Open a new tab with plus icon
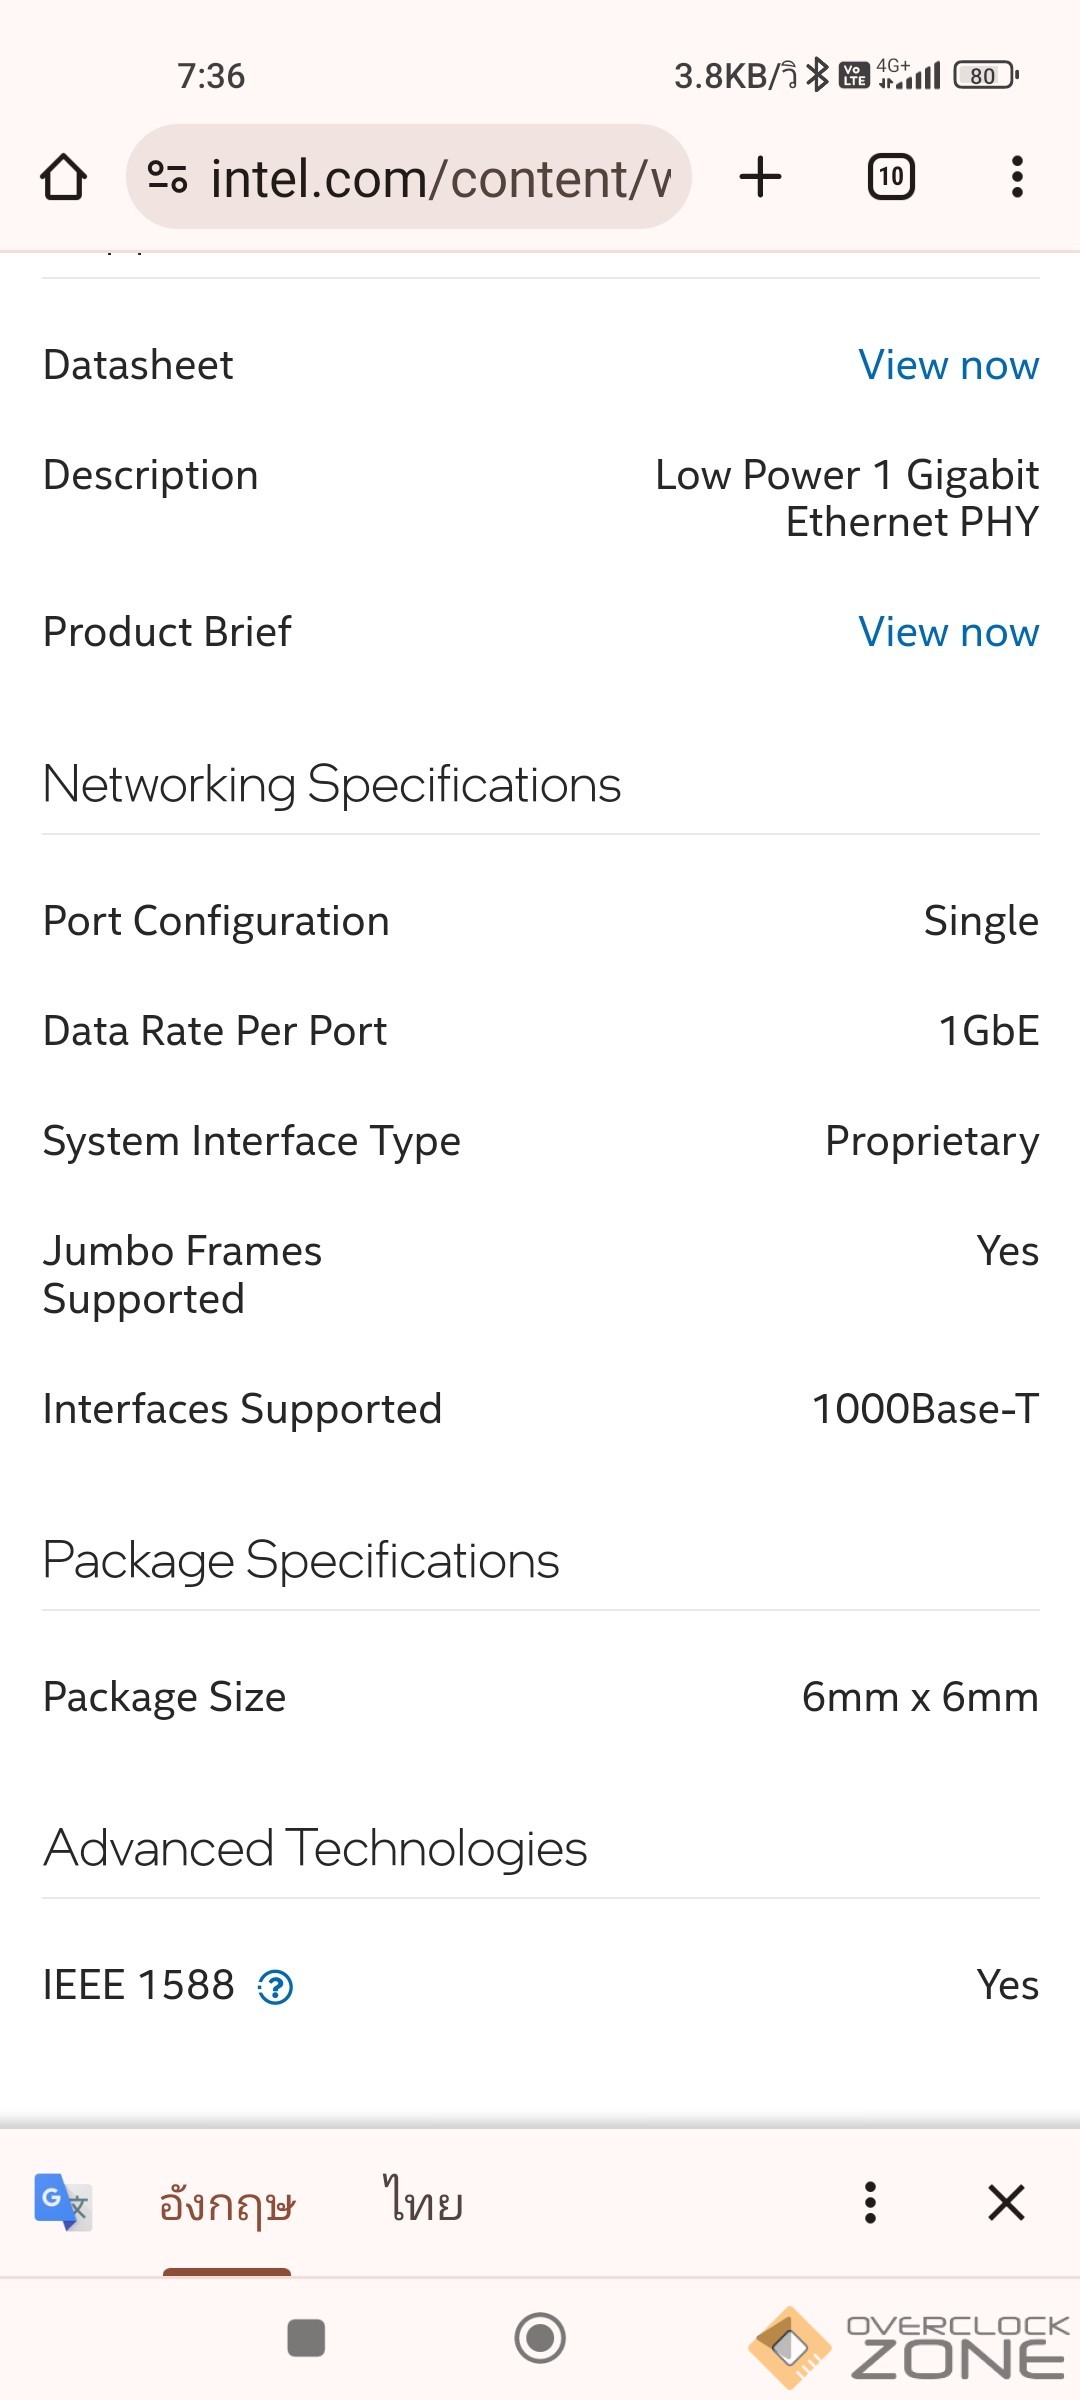 [x=760, y=177]
